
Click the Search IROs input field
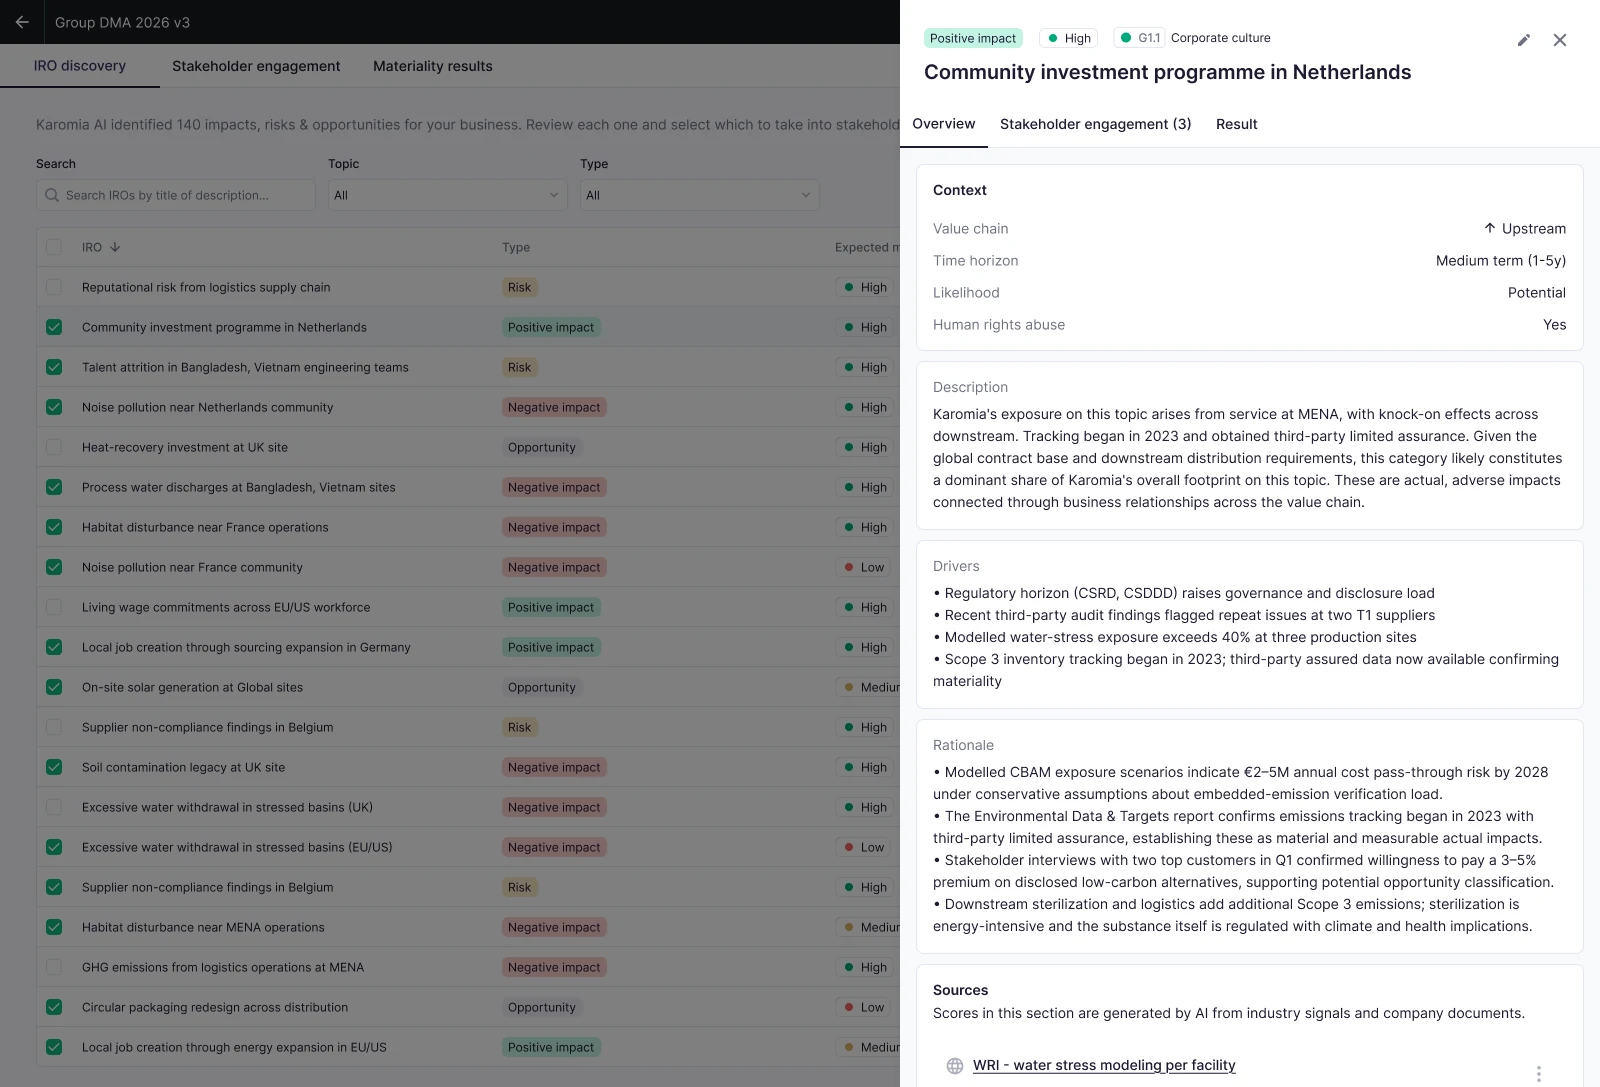click(176, 195)
